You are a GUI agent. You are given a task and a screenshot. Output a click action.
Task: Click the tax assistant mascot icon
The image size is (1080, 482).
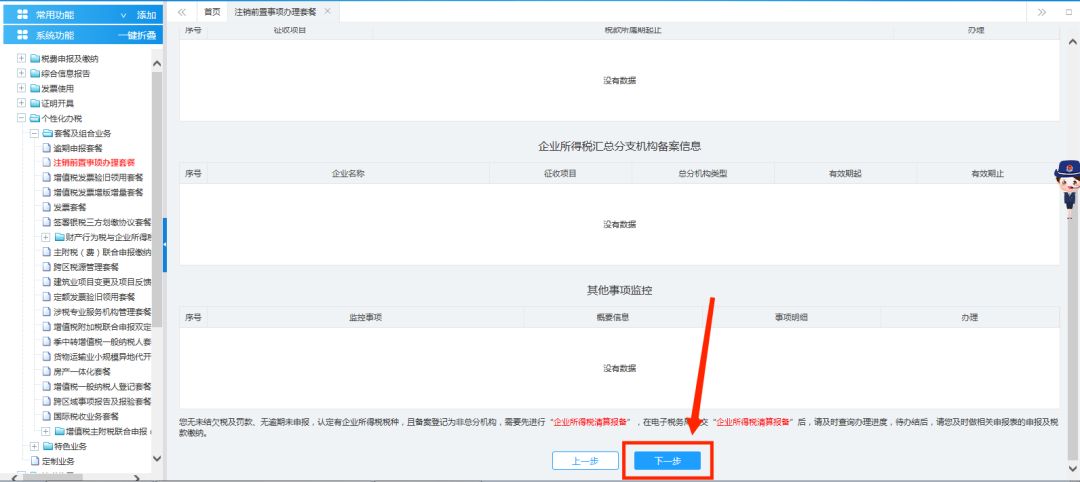pos(1067,188)
